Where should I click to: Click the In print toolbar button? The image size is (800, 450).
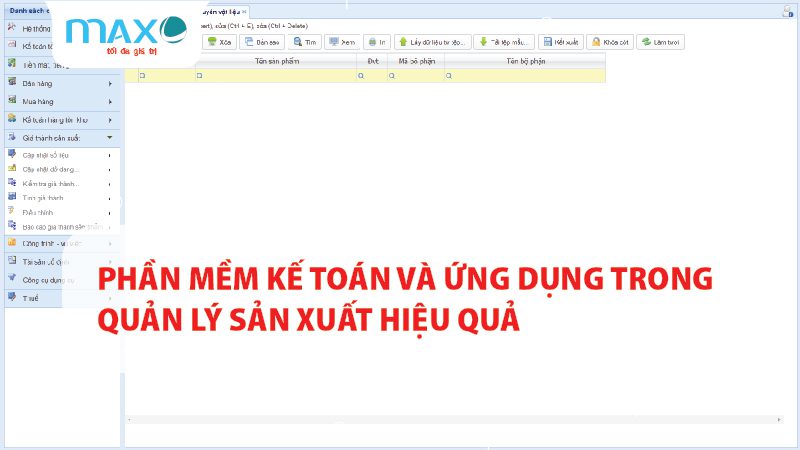377,42
